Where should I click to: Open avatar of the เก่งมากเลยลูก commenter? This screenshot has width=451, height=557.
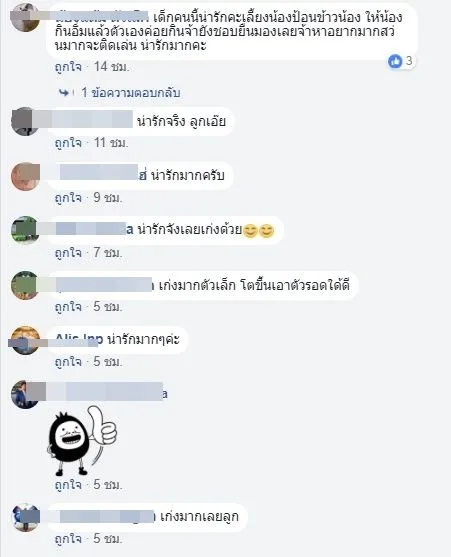tap(25, 517)
